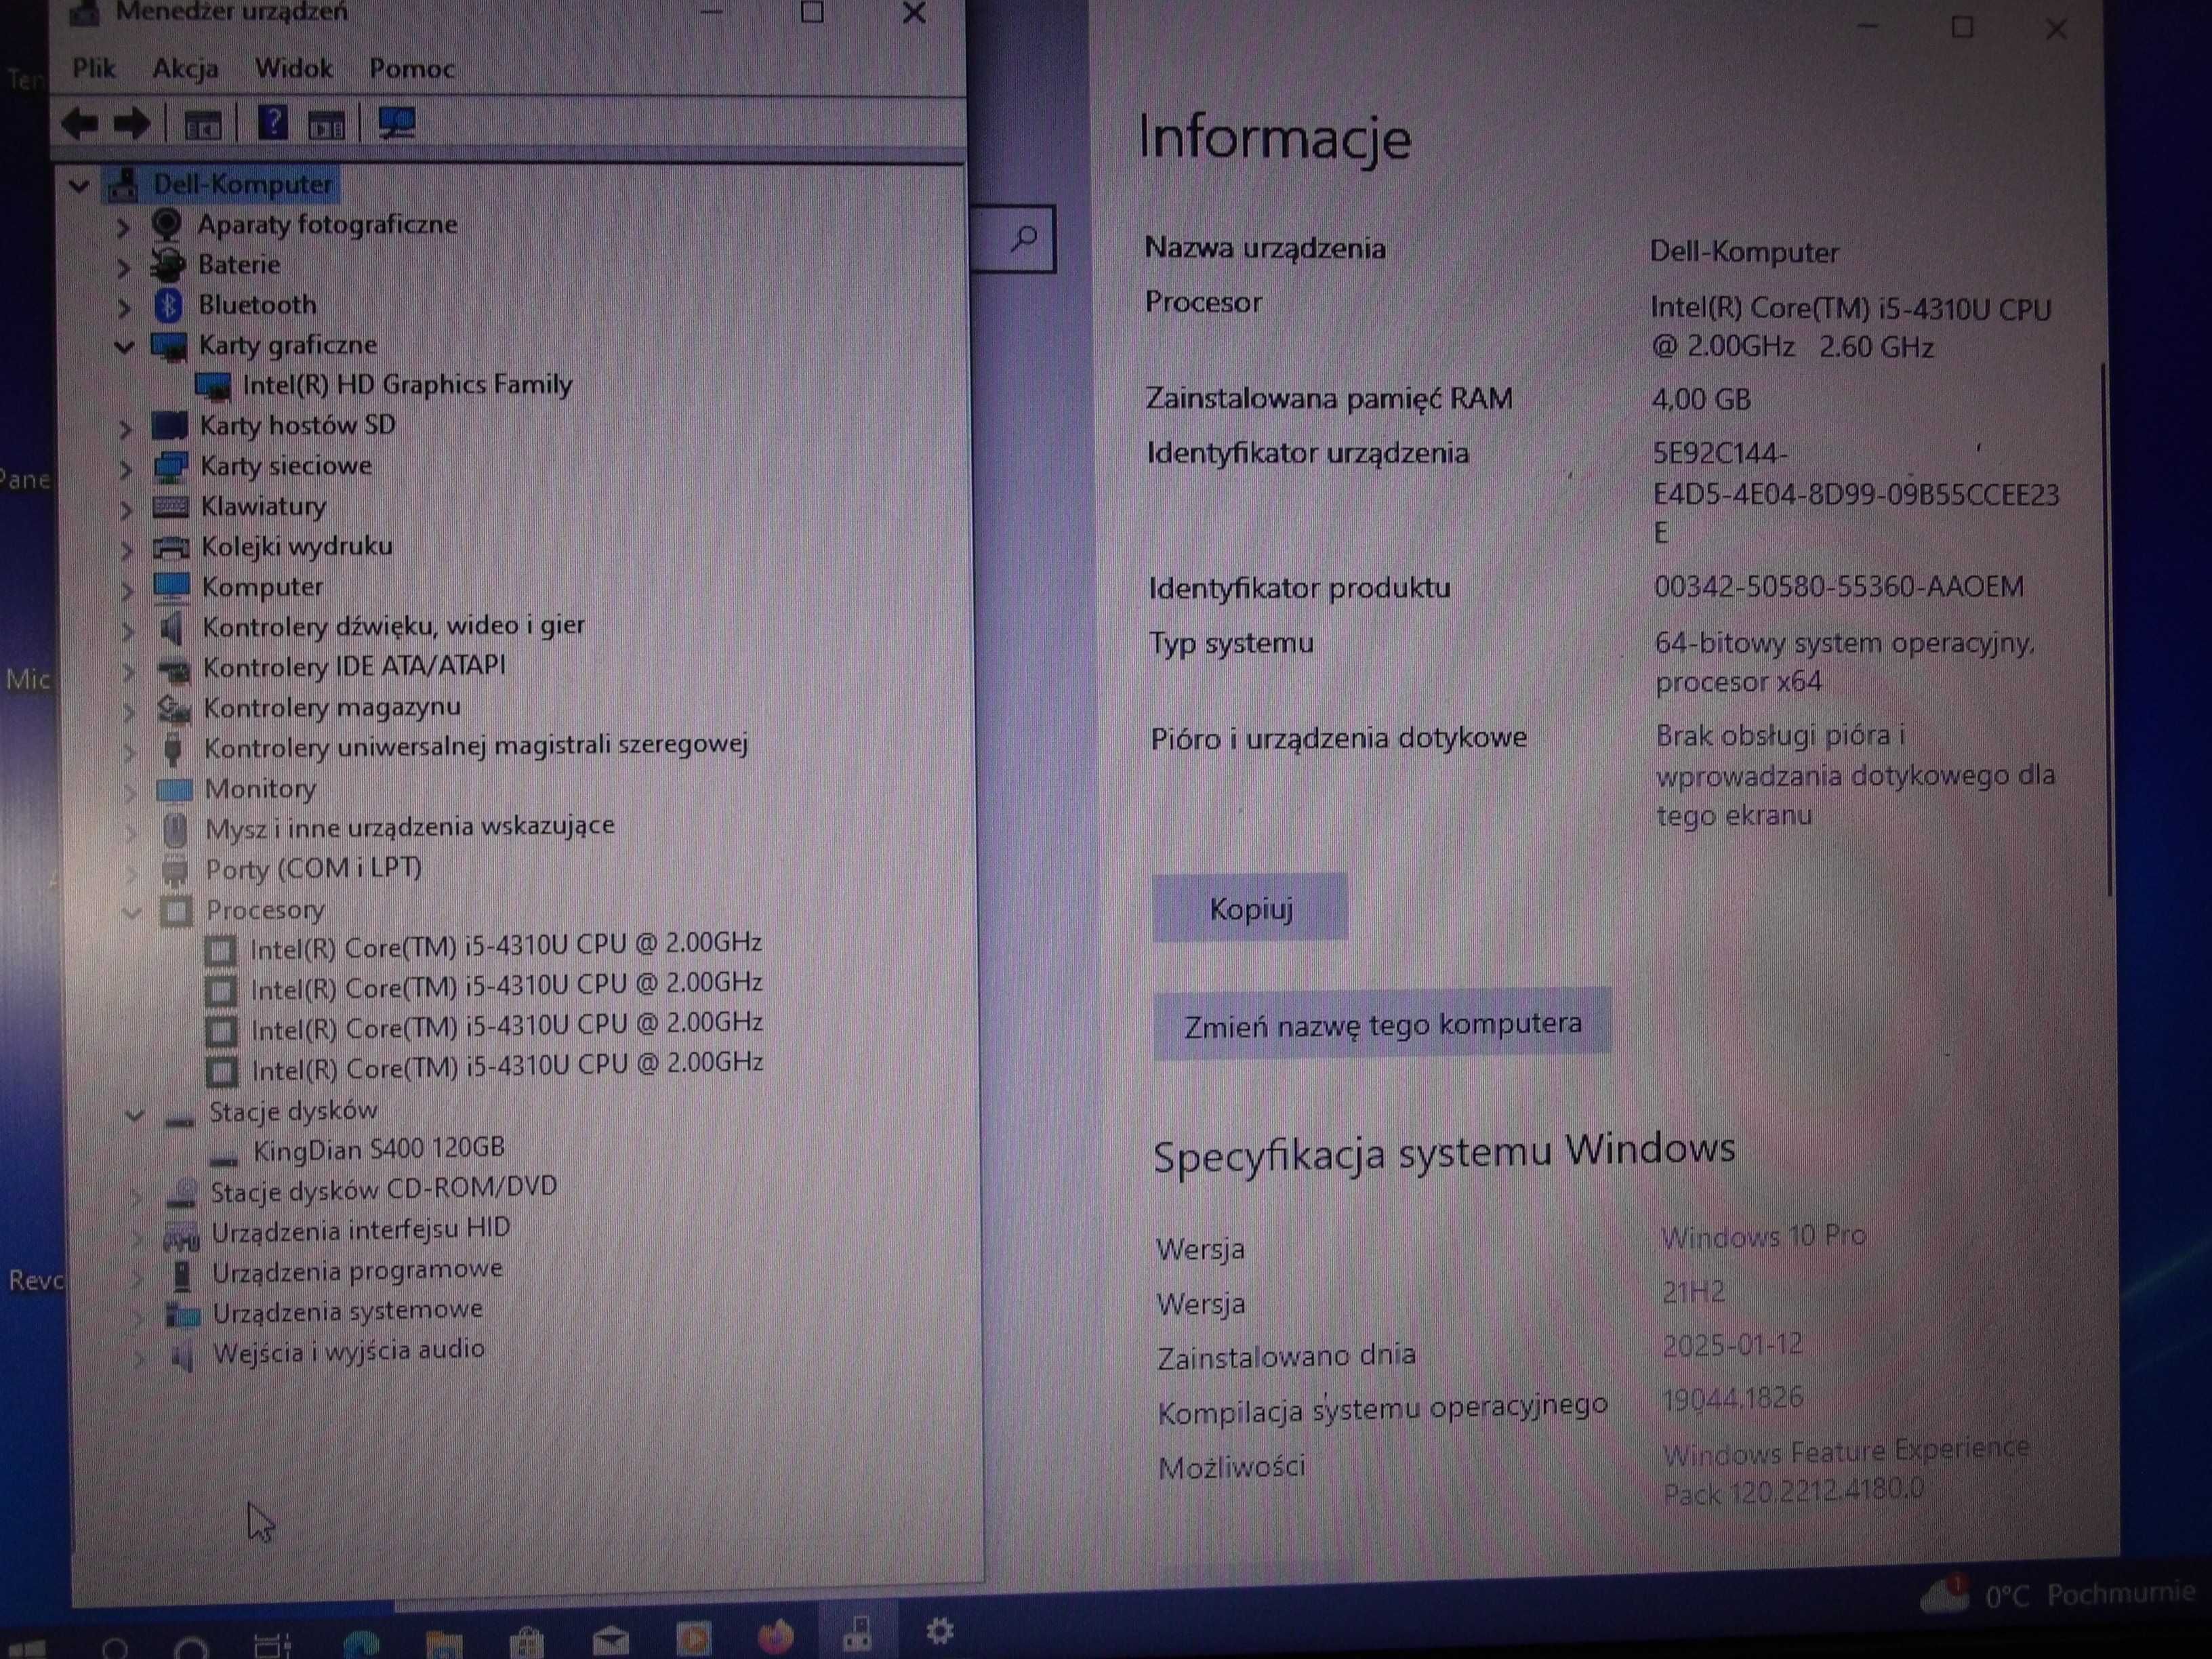Select Stacje dysków CD-ROM/DVD item
Screen dimensions: 2212x1659
coord(384,1188)
